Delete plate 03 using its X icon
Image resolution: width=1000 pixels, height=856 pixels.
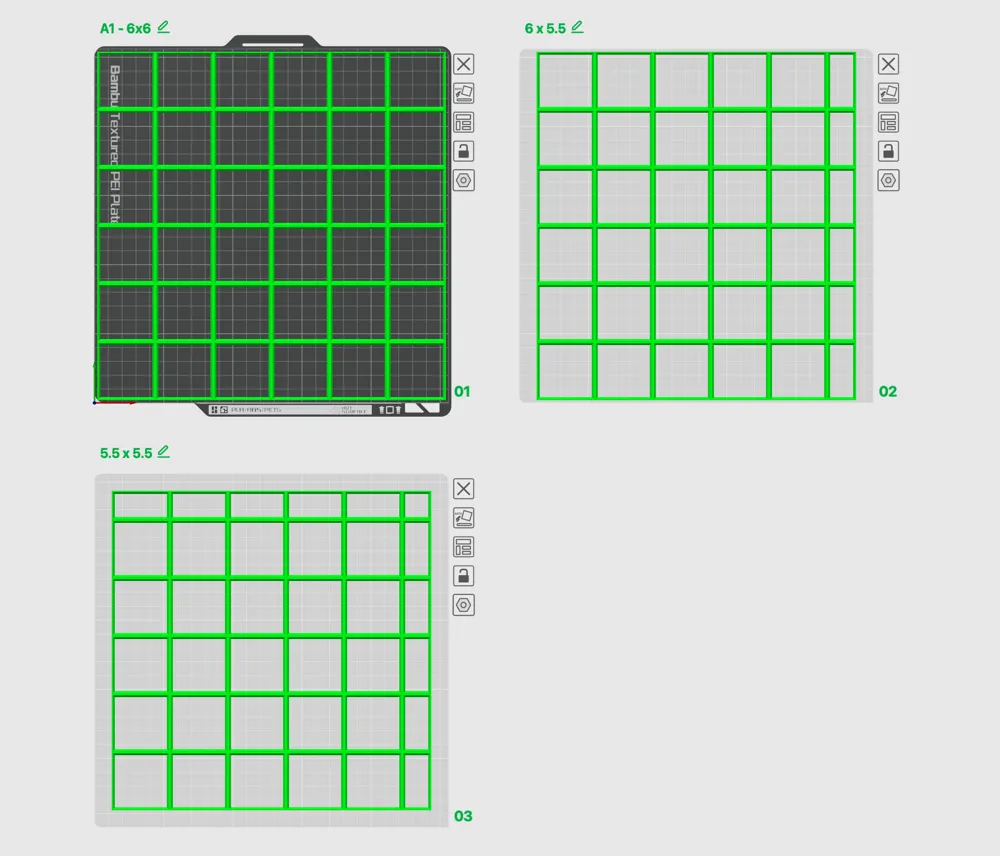tap(463, 488)
